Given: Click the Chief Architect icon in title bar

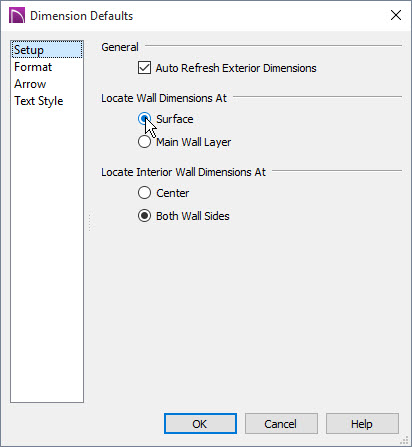Looking at the screenshot, I should tap(17, 16).
